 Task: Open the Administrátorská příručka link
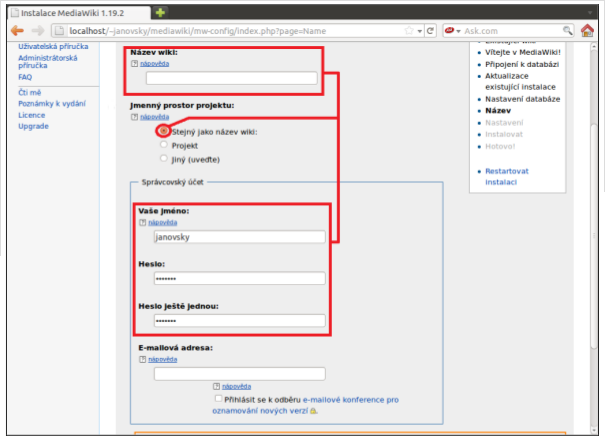[x=48, y=62]
